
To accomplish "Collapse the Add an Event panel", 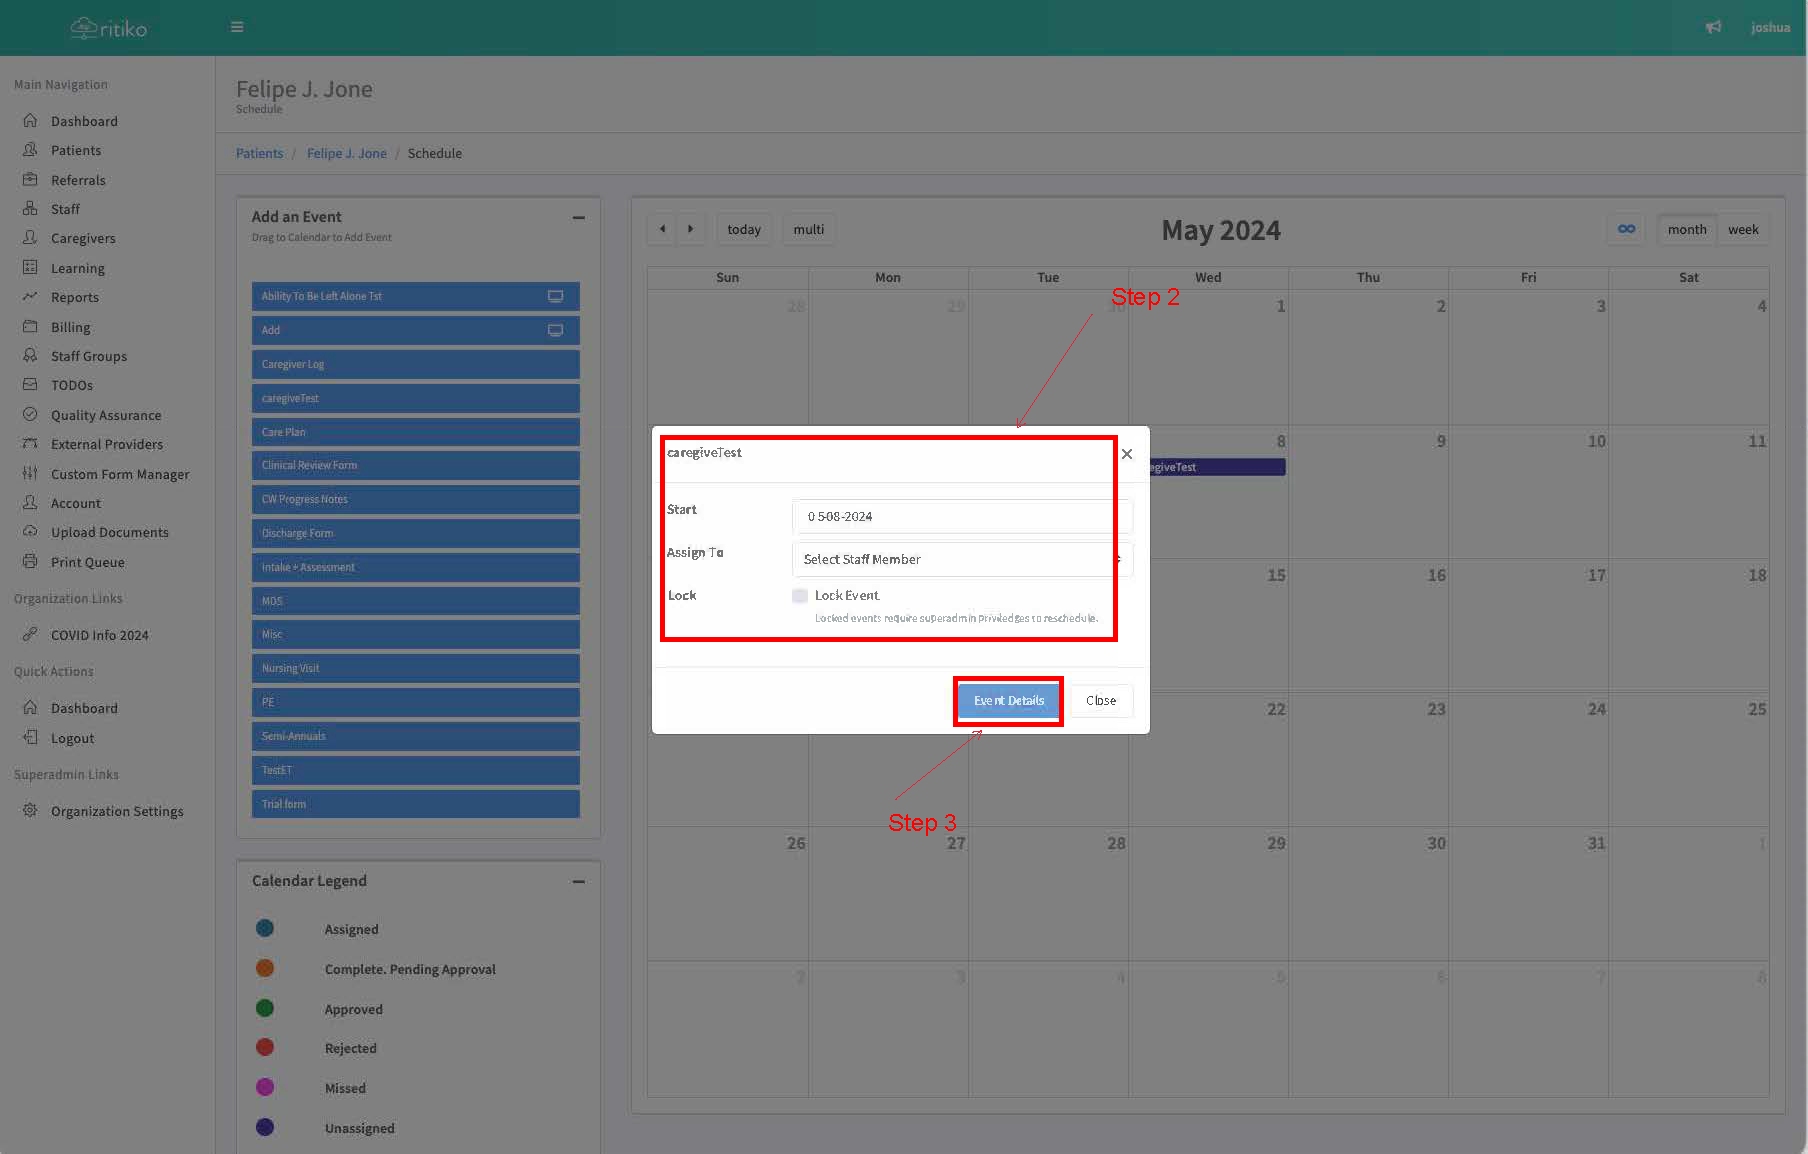I will click(578, 217).
